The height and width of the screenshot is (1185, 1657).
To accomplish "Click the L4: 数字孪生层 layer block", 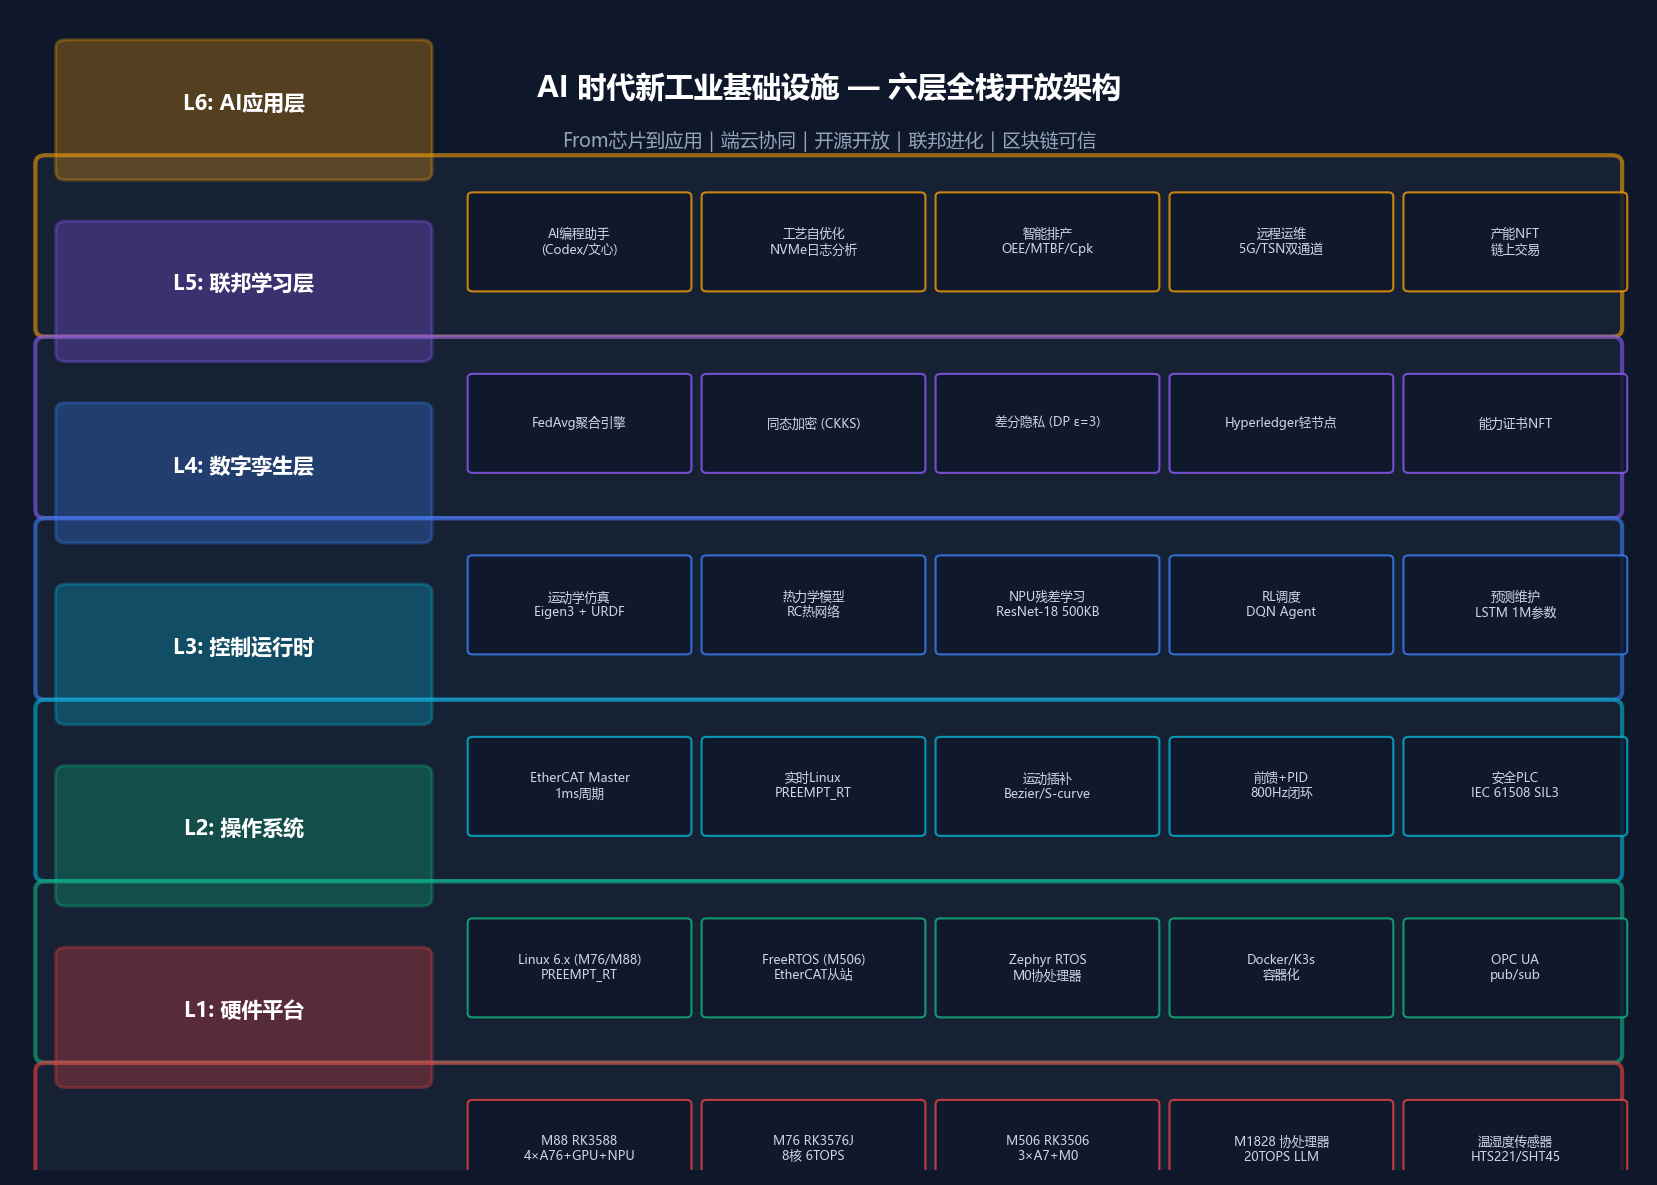I will click(244, 473).
